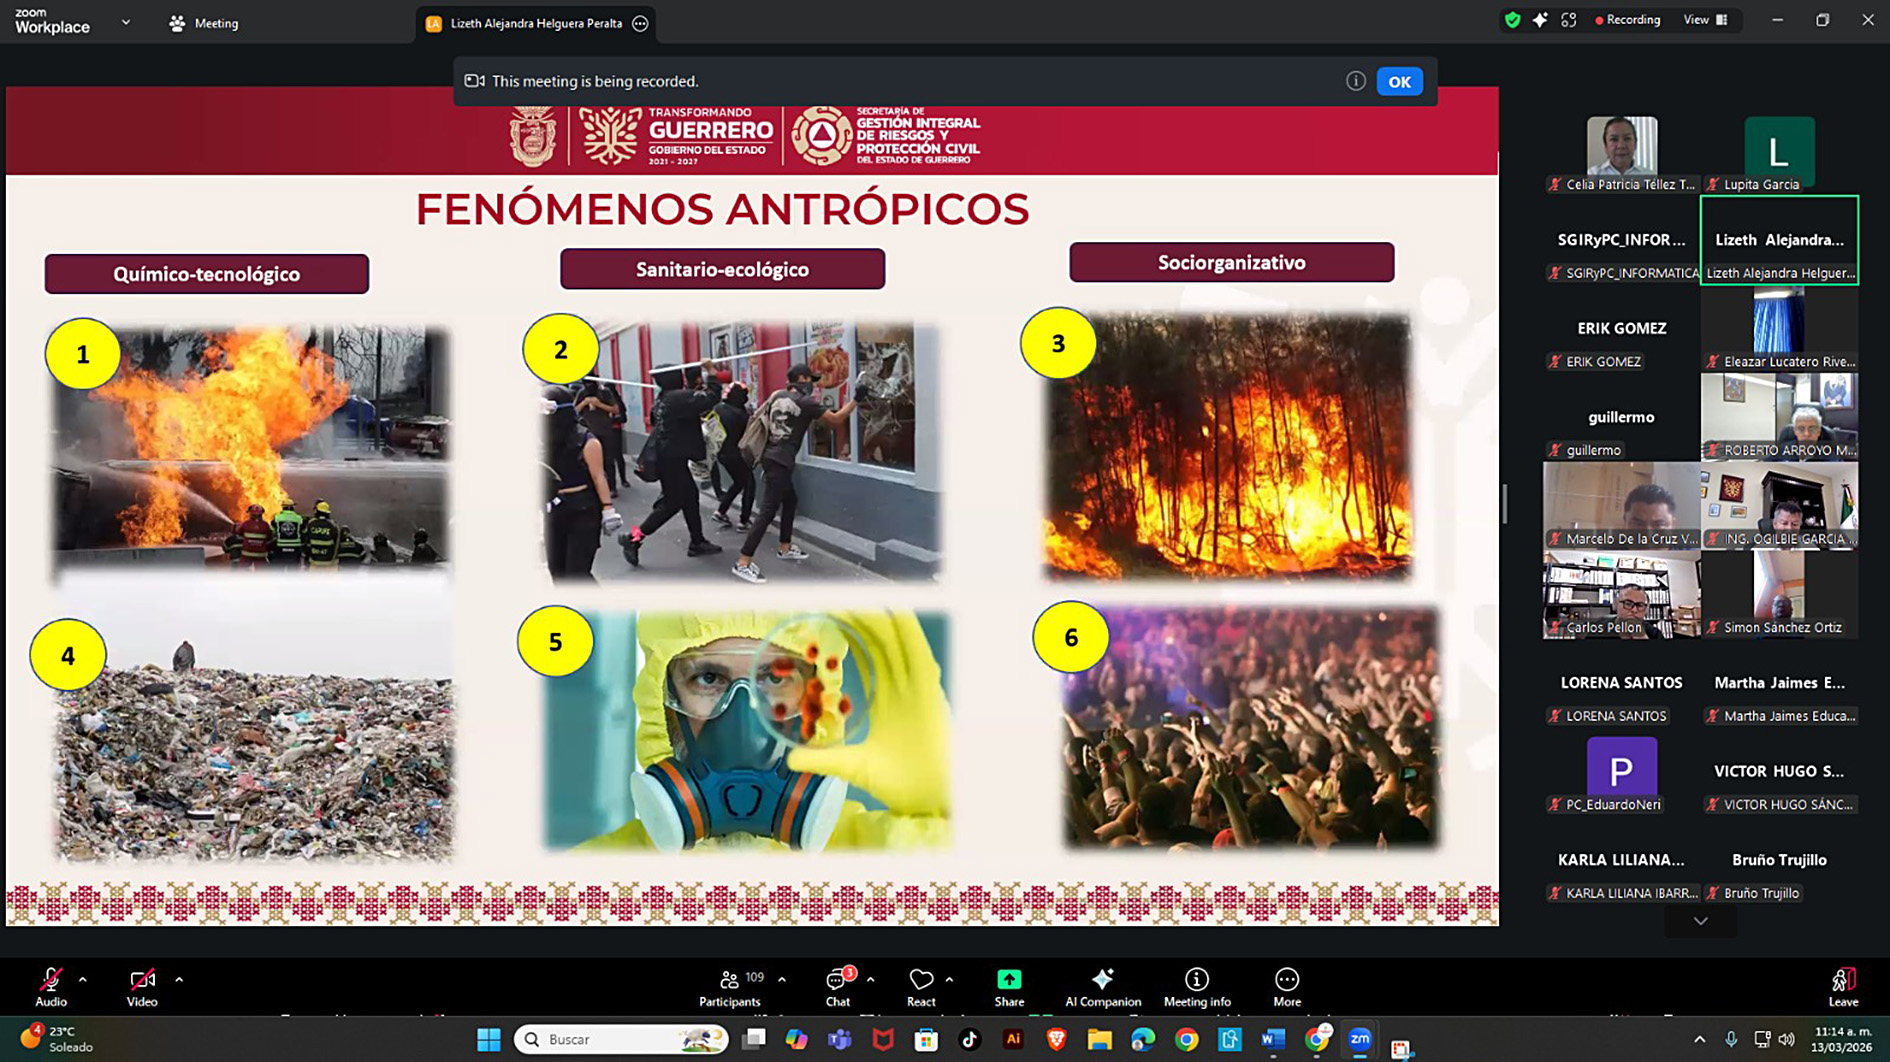Open Zoom Workplace dropdown chevron
Screen dimensions: 1890x1062
coord(126,22)
